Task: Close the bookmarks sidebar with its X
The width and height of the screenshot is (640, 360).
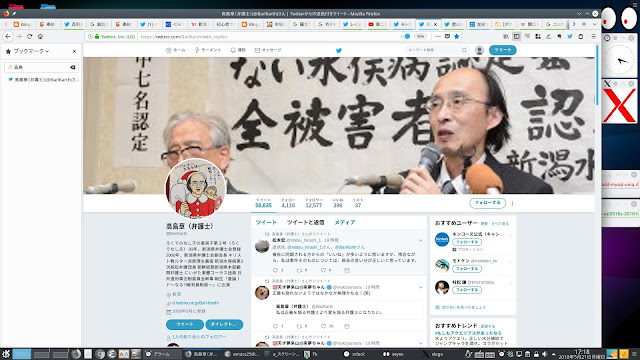Action: click(74, 51)
